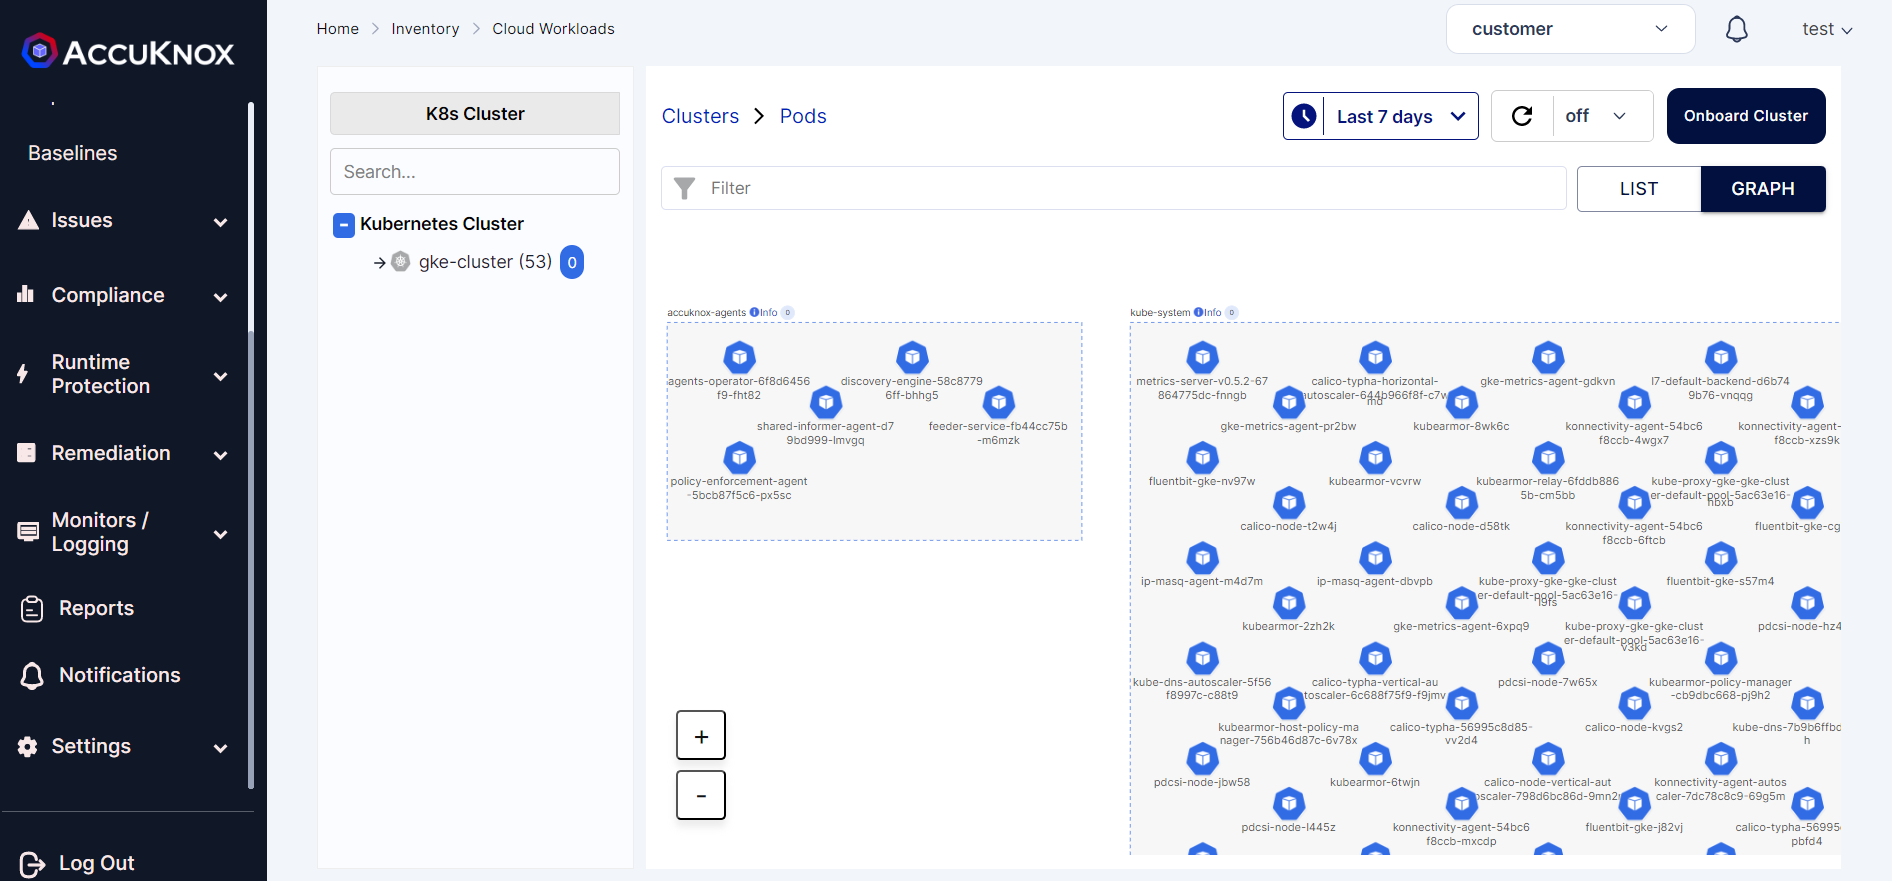The height and width of the screenshot is (881, 1892).
Task: Open the Last 7 days time range dropdown
Action: pyautogui.click(x=1381, y=116)
